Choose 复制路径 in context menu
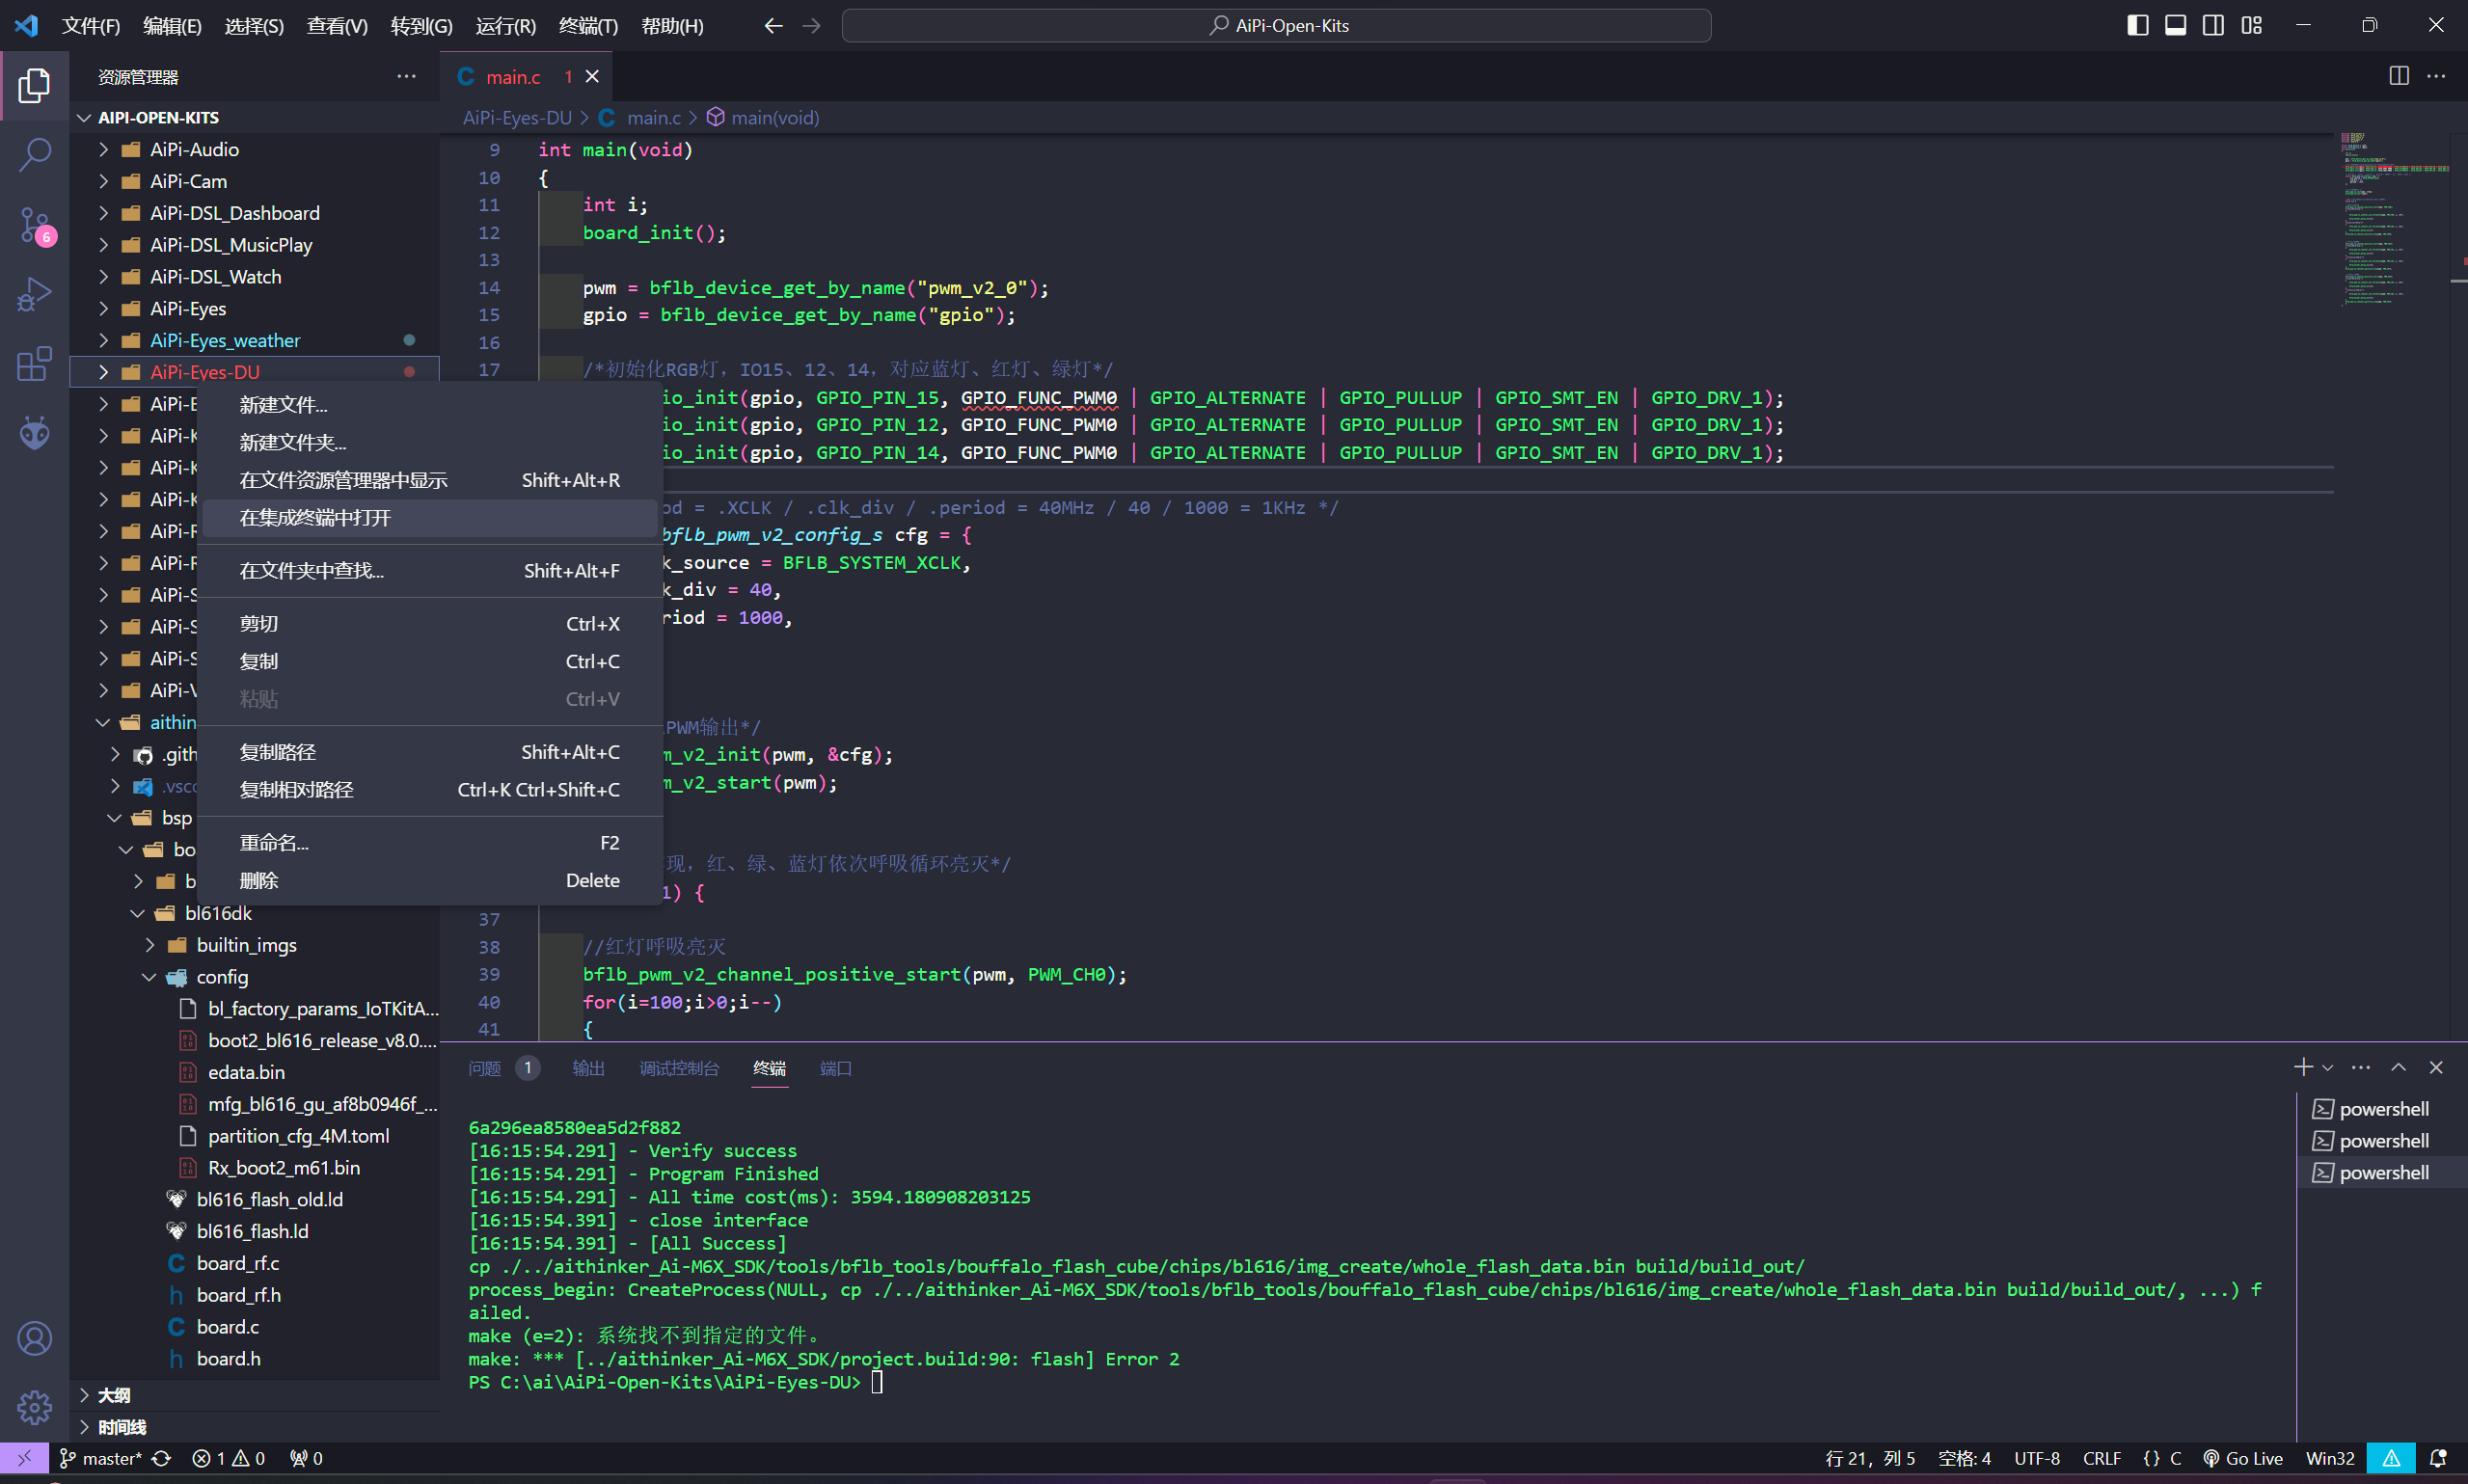The height and width of the screenshot is (1484, 2468). 430,752
